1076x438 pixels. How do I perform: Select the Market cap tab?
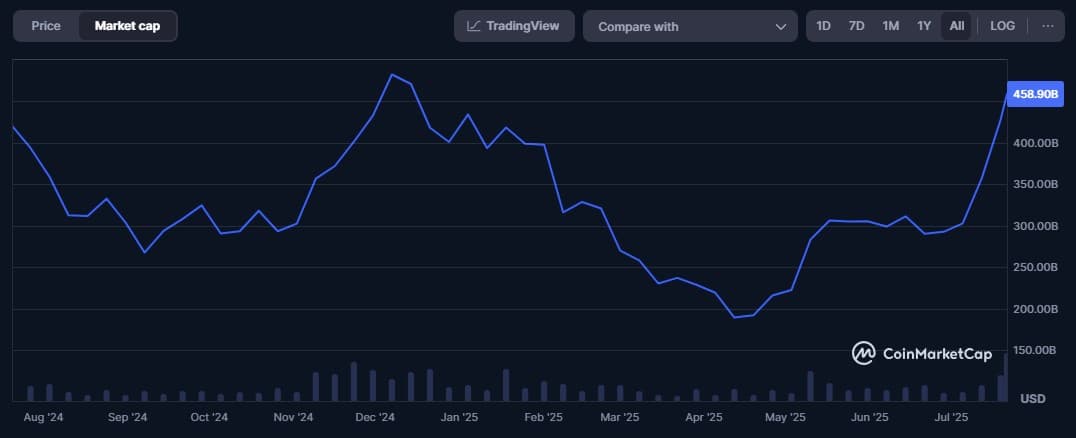coord(127,26)
